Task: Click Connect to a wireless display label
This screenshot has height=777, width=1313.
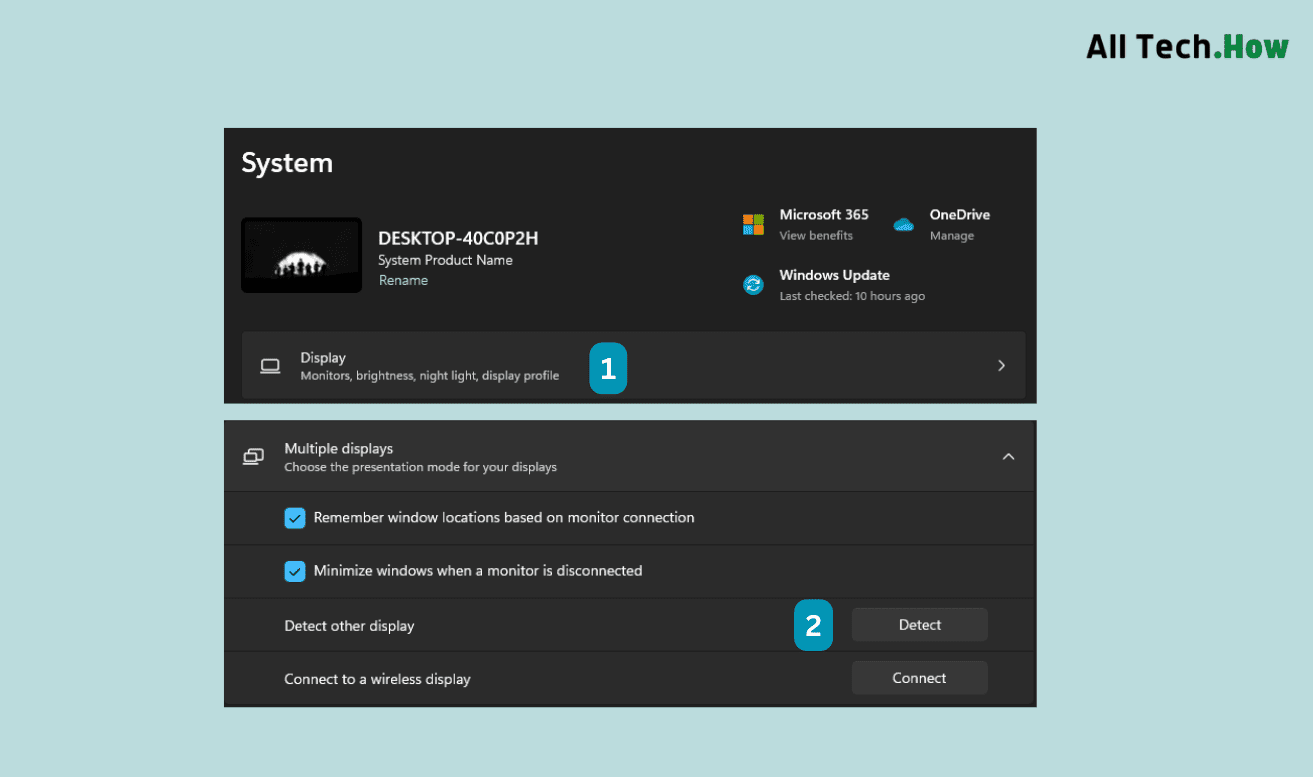Action: point(377,679)
